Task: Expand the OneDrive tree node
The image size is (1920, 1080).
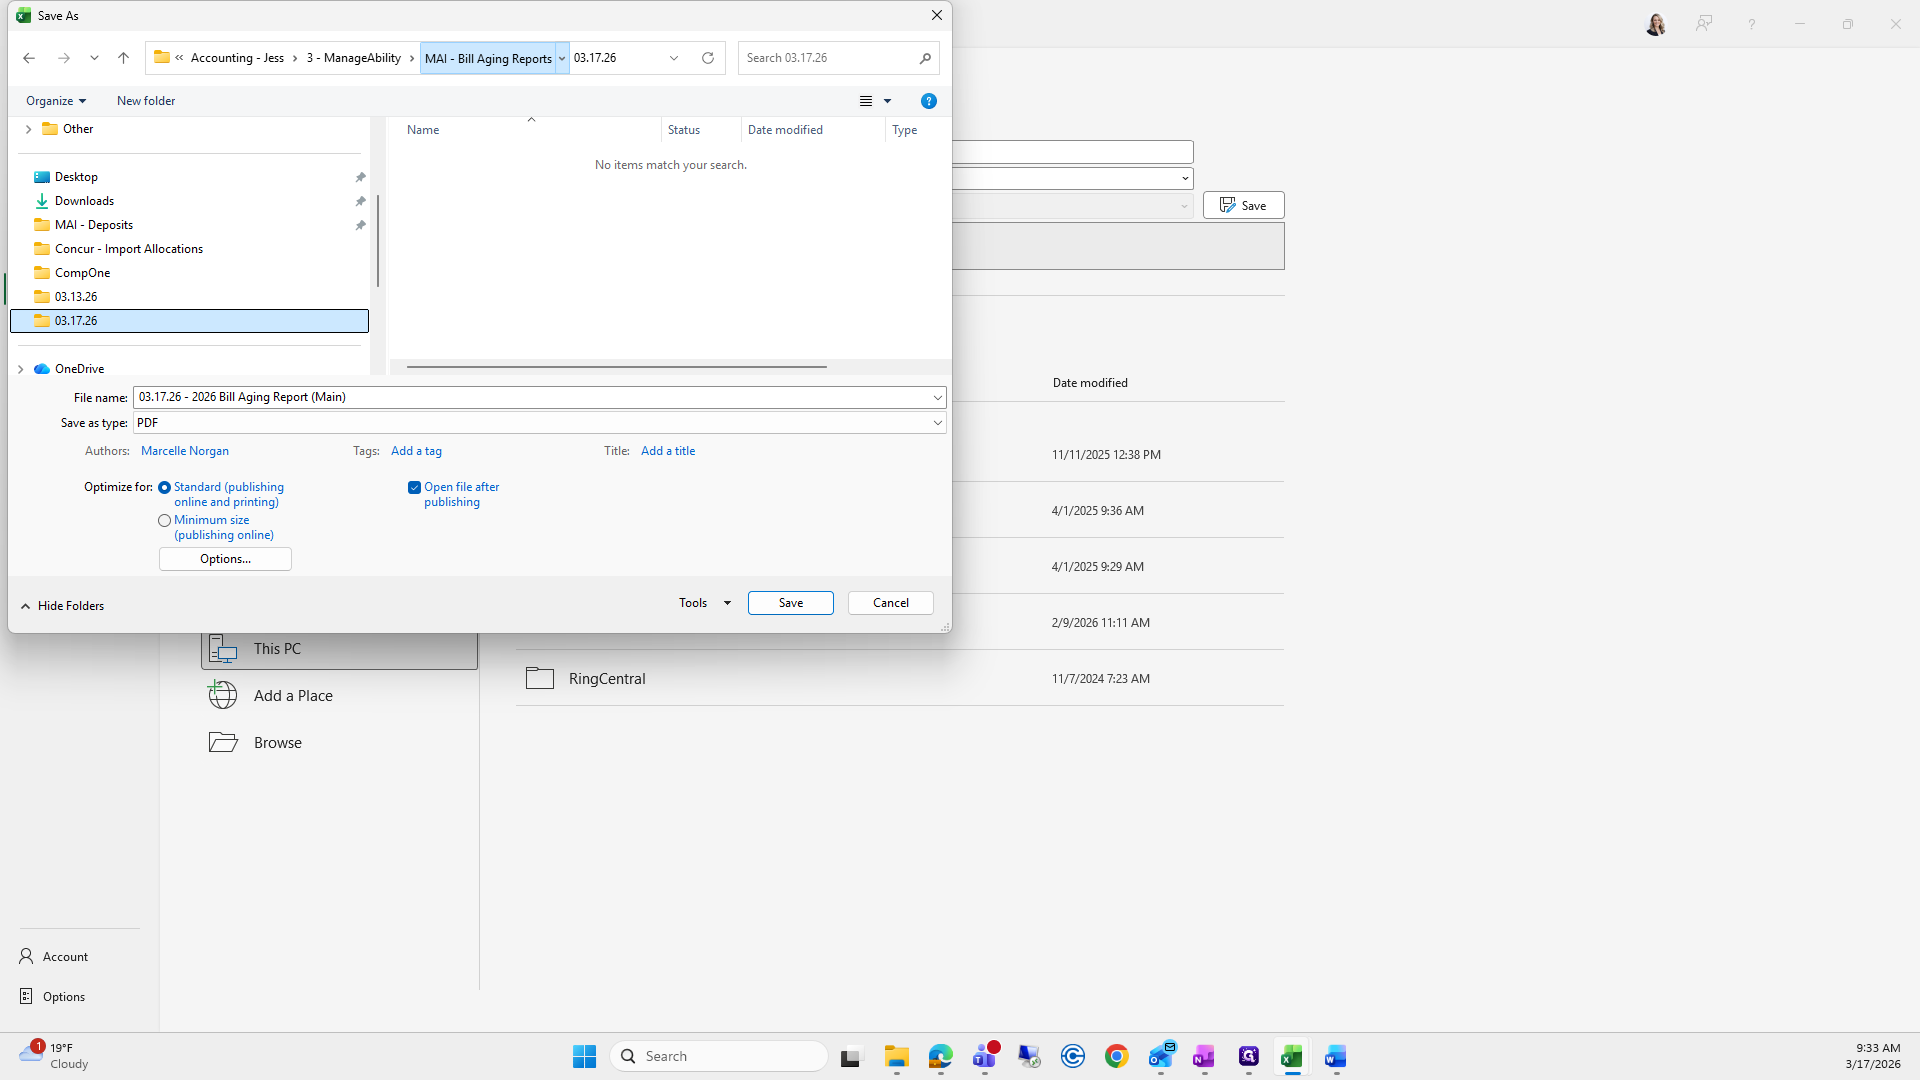Action: [x=21, y=369]
